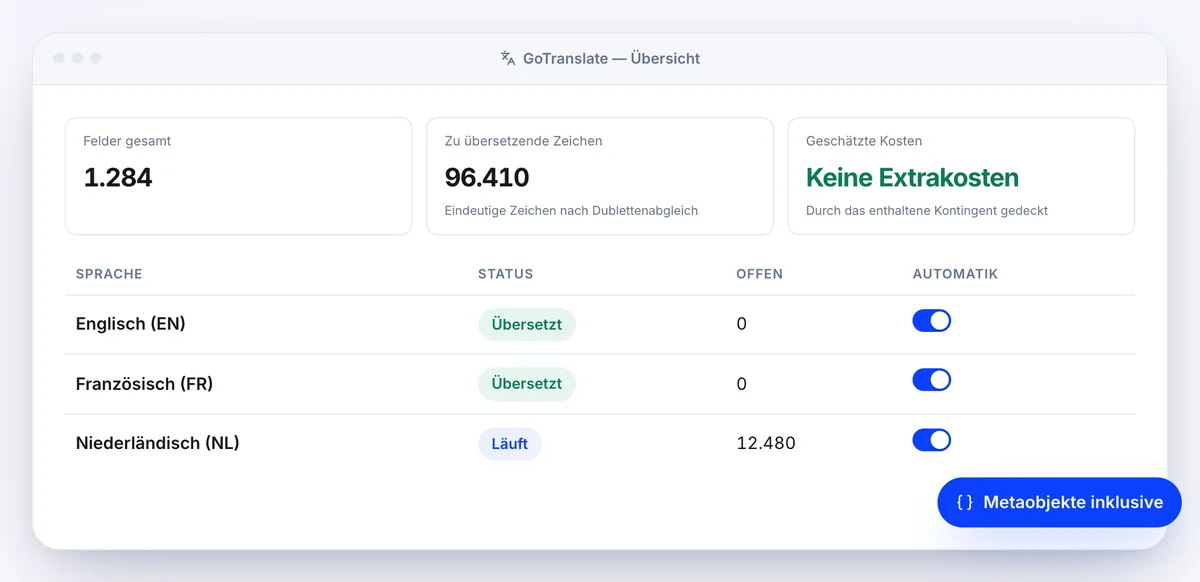The height and width of the screenshot is (582, 1200).
Task: Click the Felder gesamt label
Action: 127,141
